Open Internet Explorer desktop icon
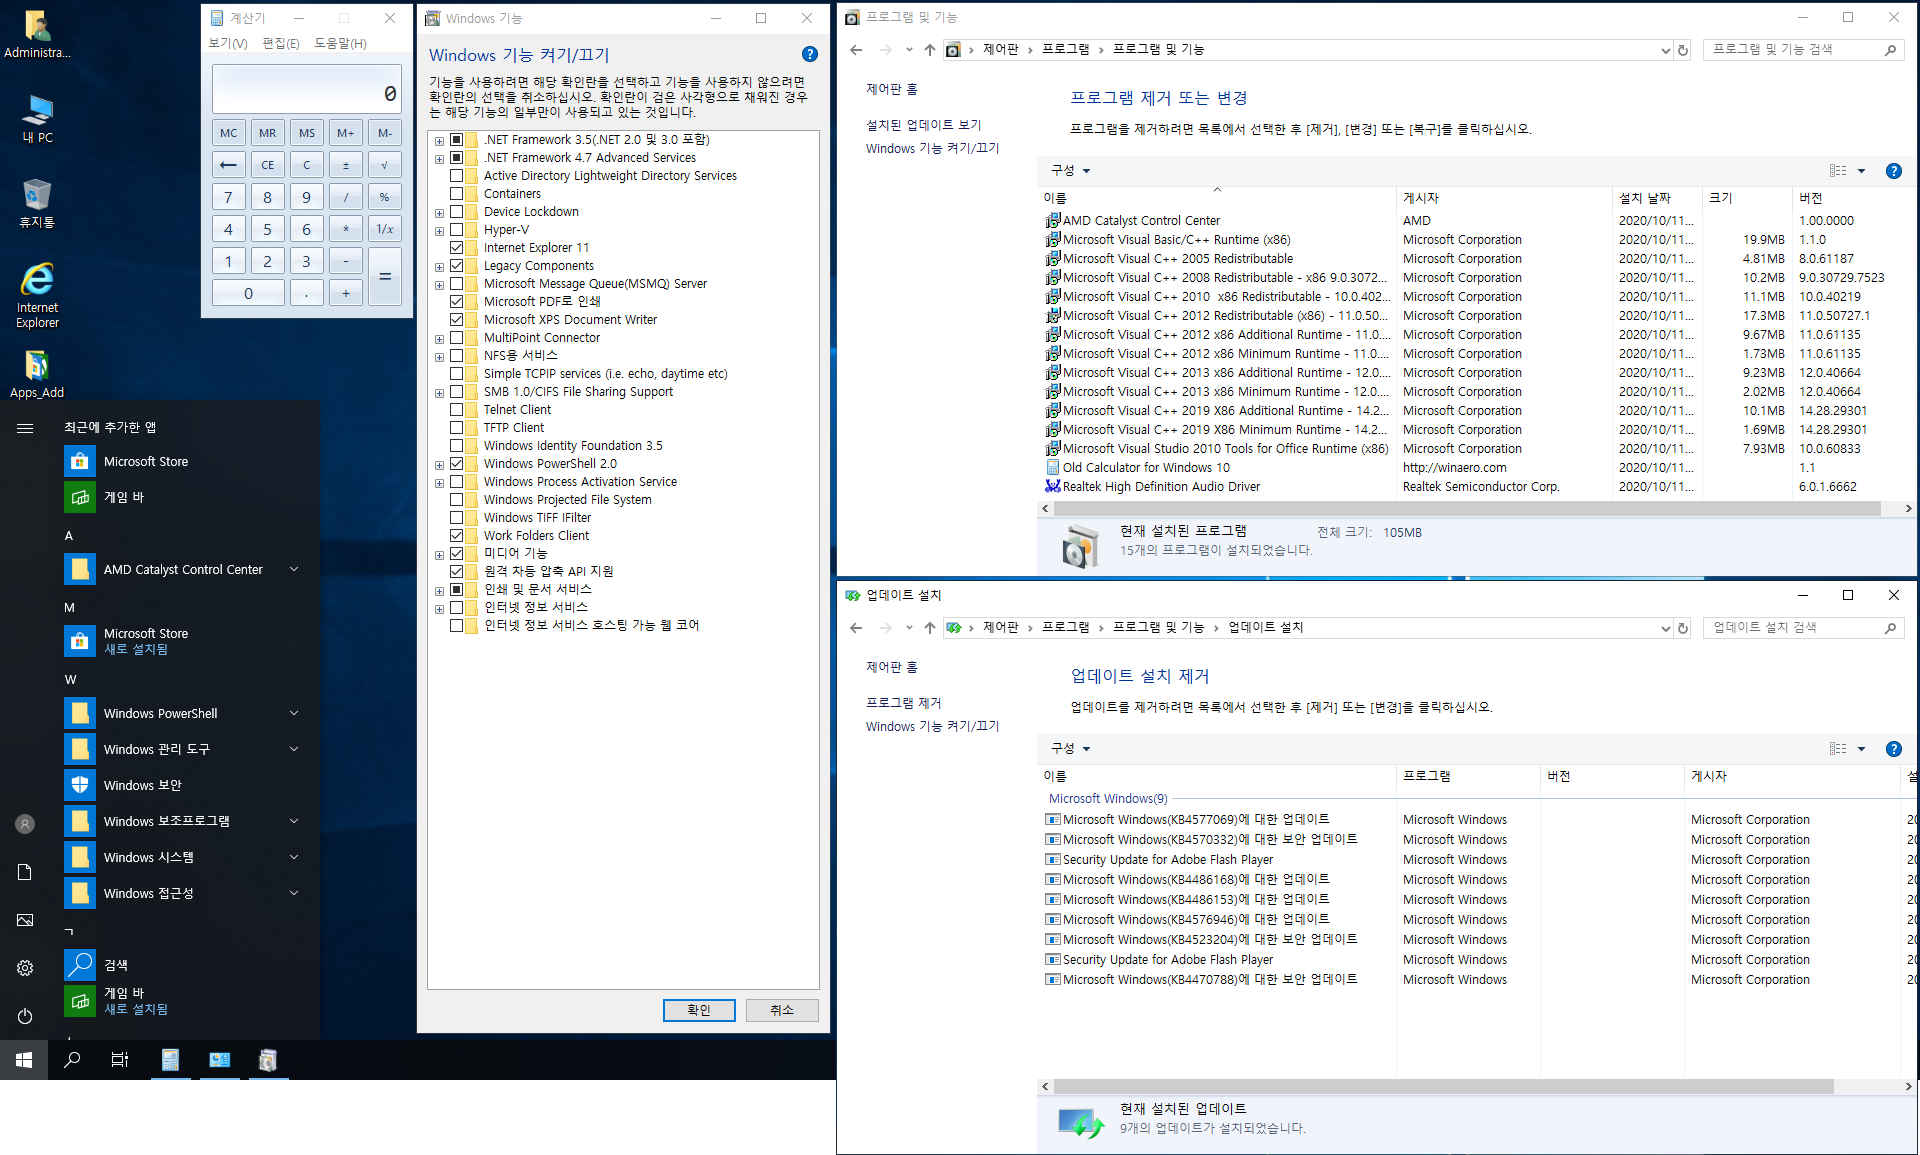This screenshot has width=1920, height=1155. 37,282
